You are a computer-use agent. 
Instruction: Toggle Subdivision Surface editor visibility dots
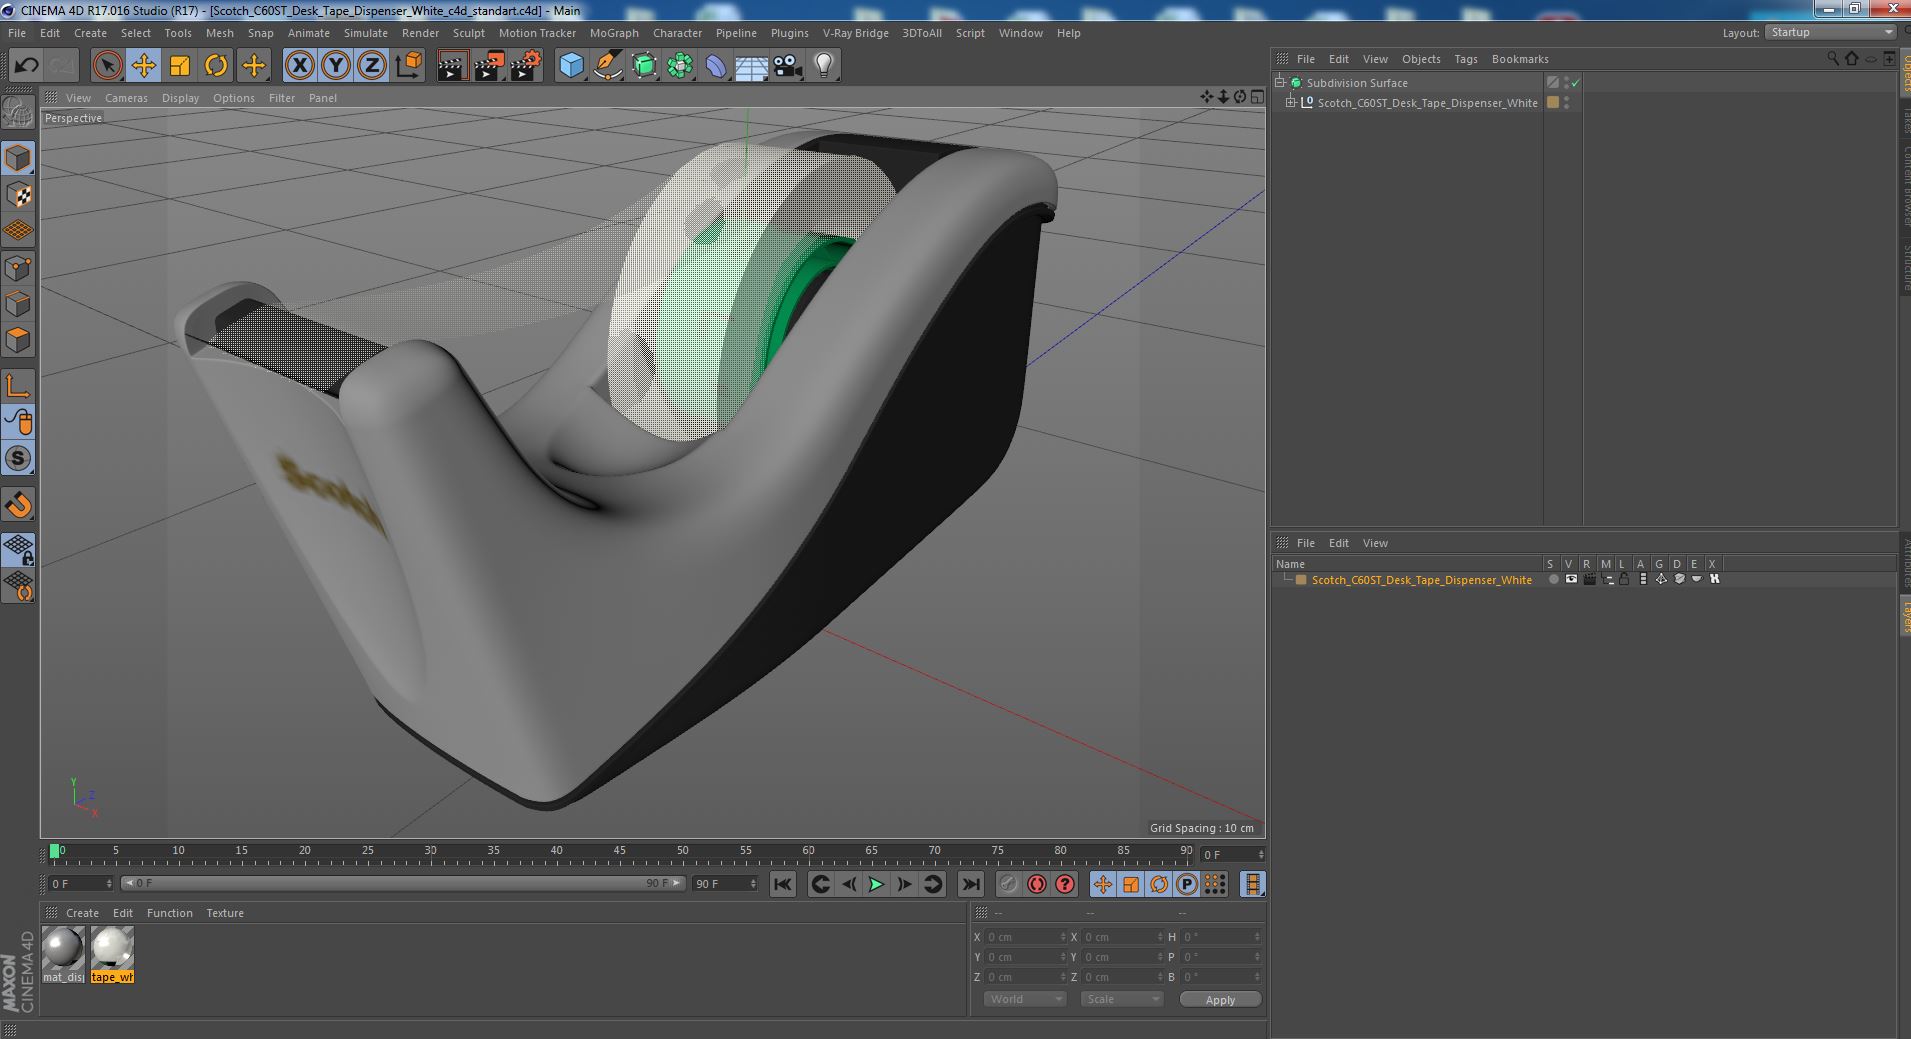[1566, 83]
